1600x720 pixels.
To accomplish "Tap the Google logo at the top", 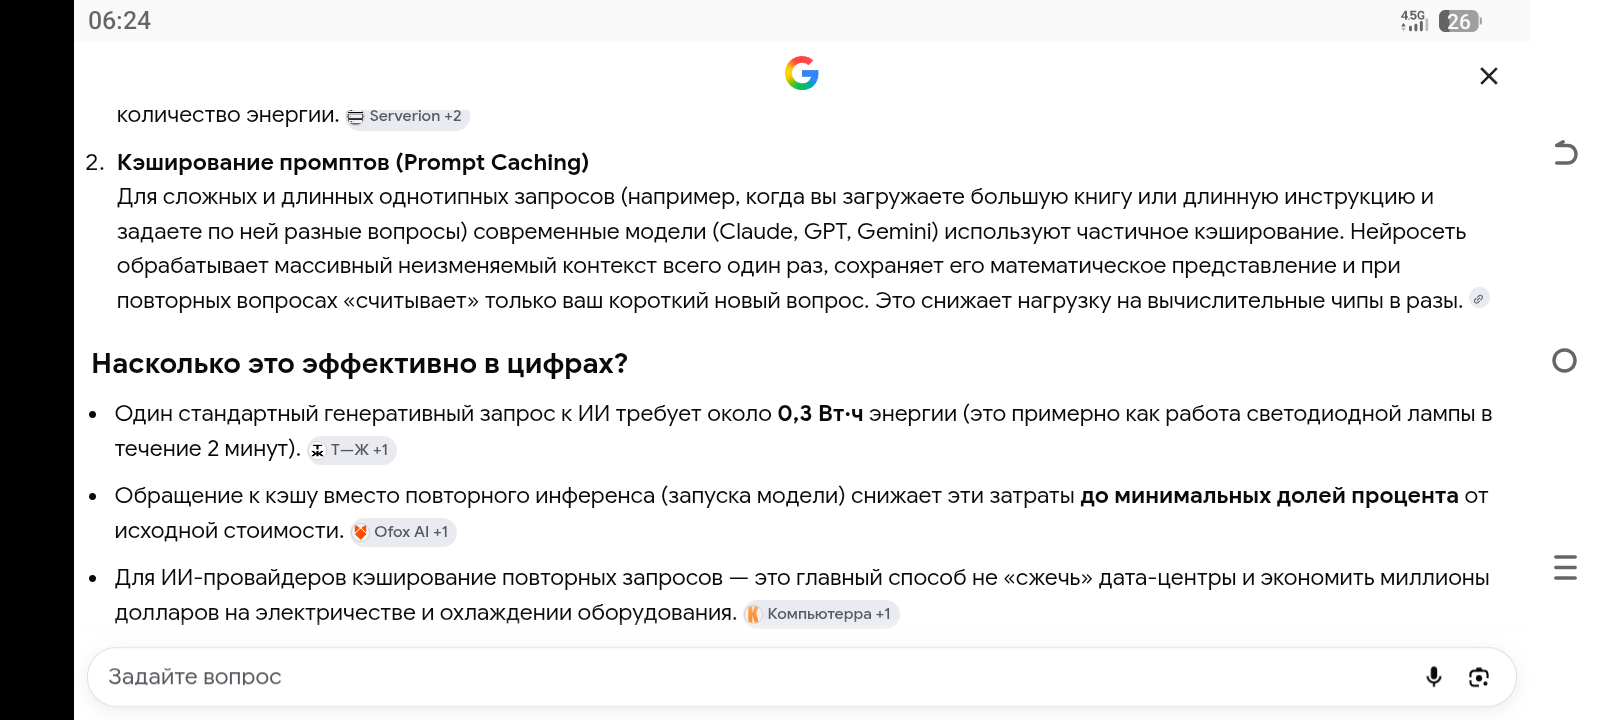I will (802, 73).
